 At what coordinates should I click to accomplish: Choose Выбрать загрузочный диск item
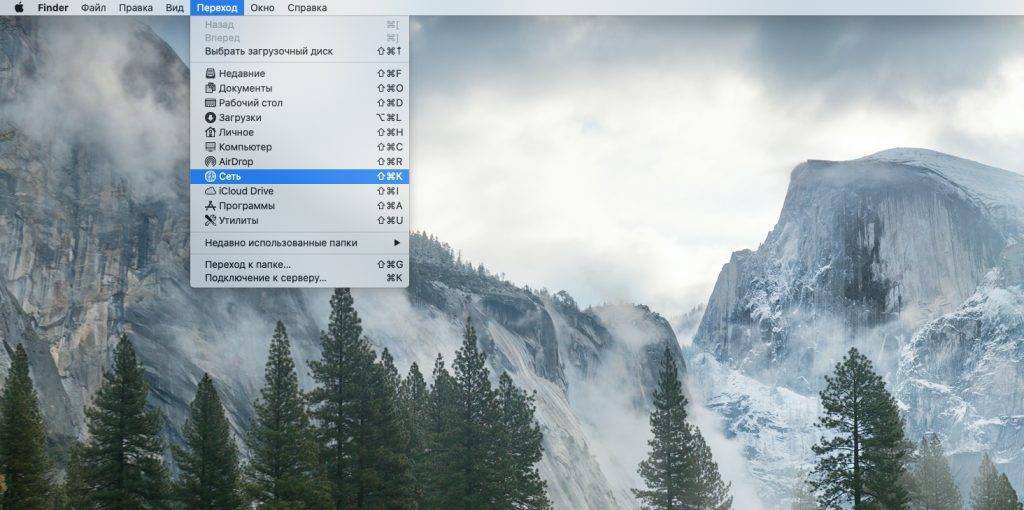(269, 51)
